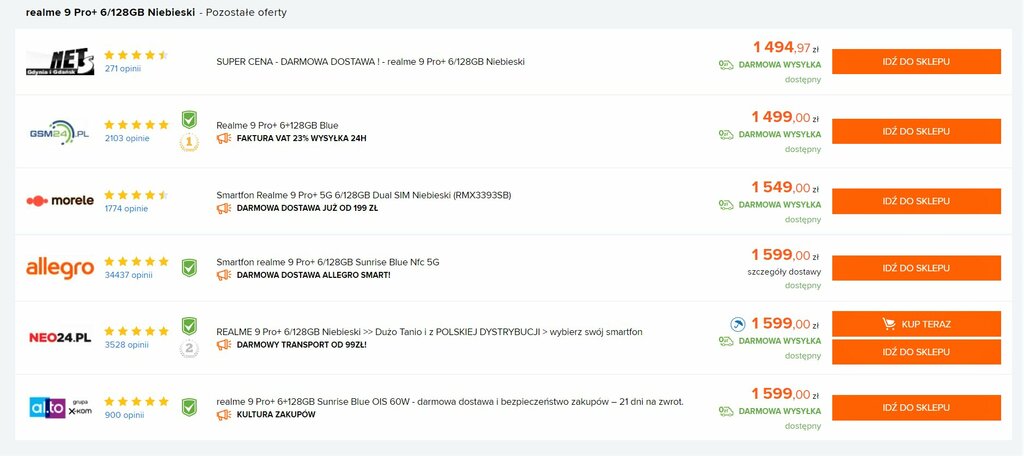Viewport: 1024px width, 456px height.
Task: Click megaphone icon next to KULTURA ZAKUPÓW
Action: [x=223, y=414]
